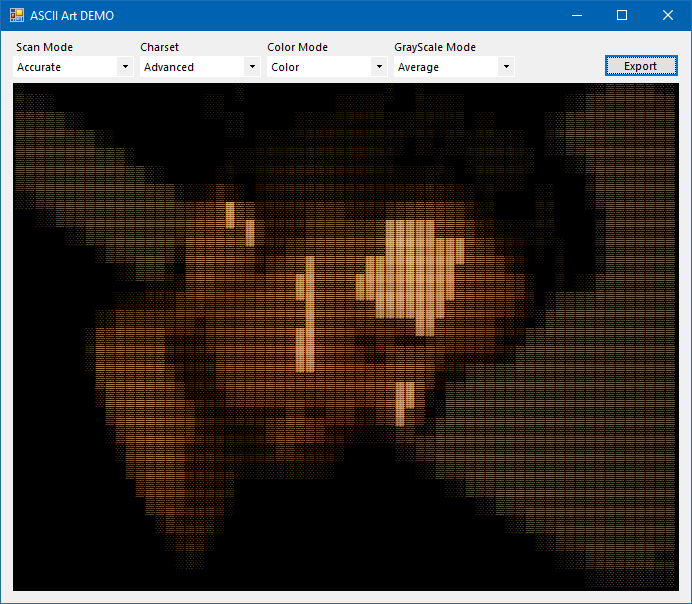Click the 'Advanced' charset value field
692x604 pixels.
tap(192, 67)
